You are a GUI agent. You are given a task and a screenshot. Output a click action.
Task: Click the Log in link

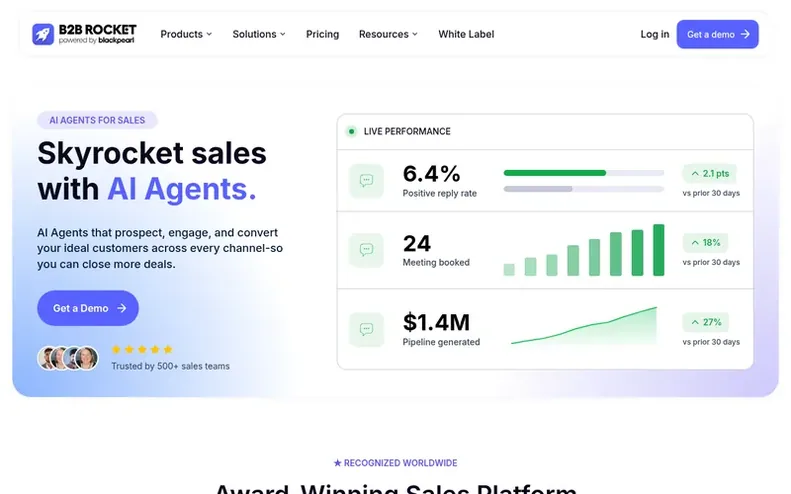pos(655,34)
